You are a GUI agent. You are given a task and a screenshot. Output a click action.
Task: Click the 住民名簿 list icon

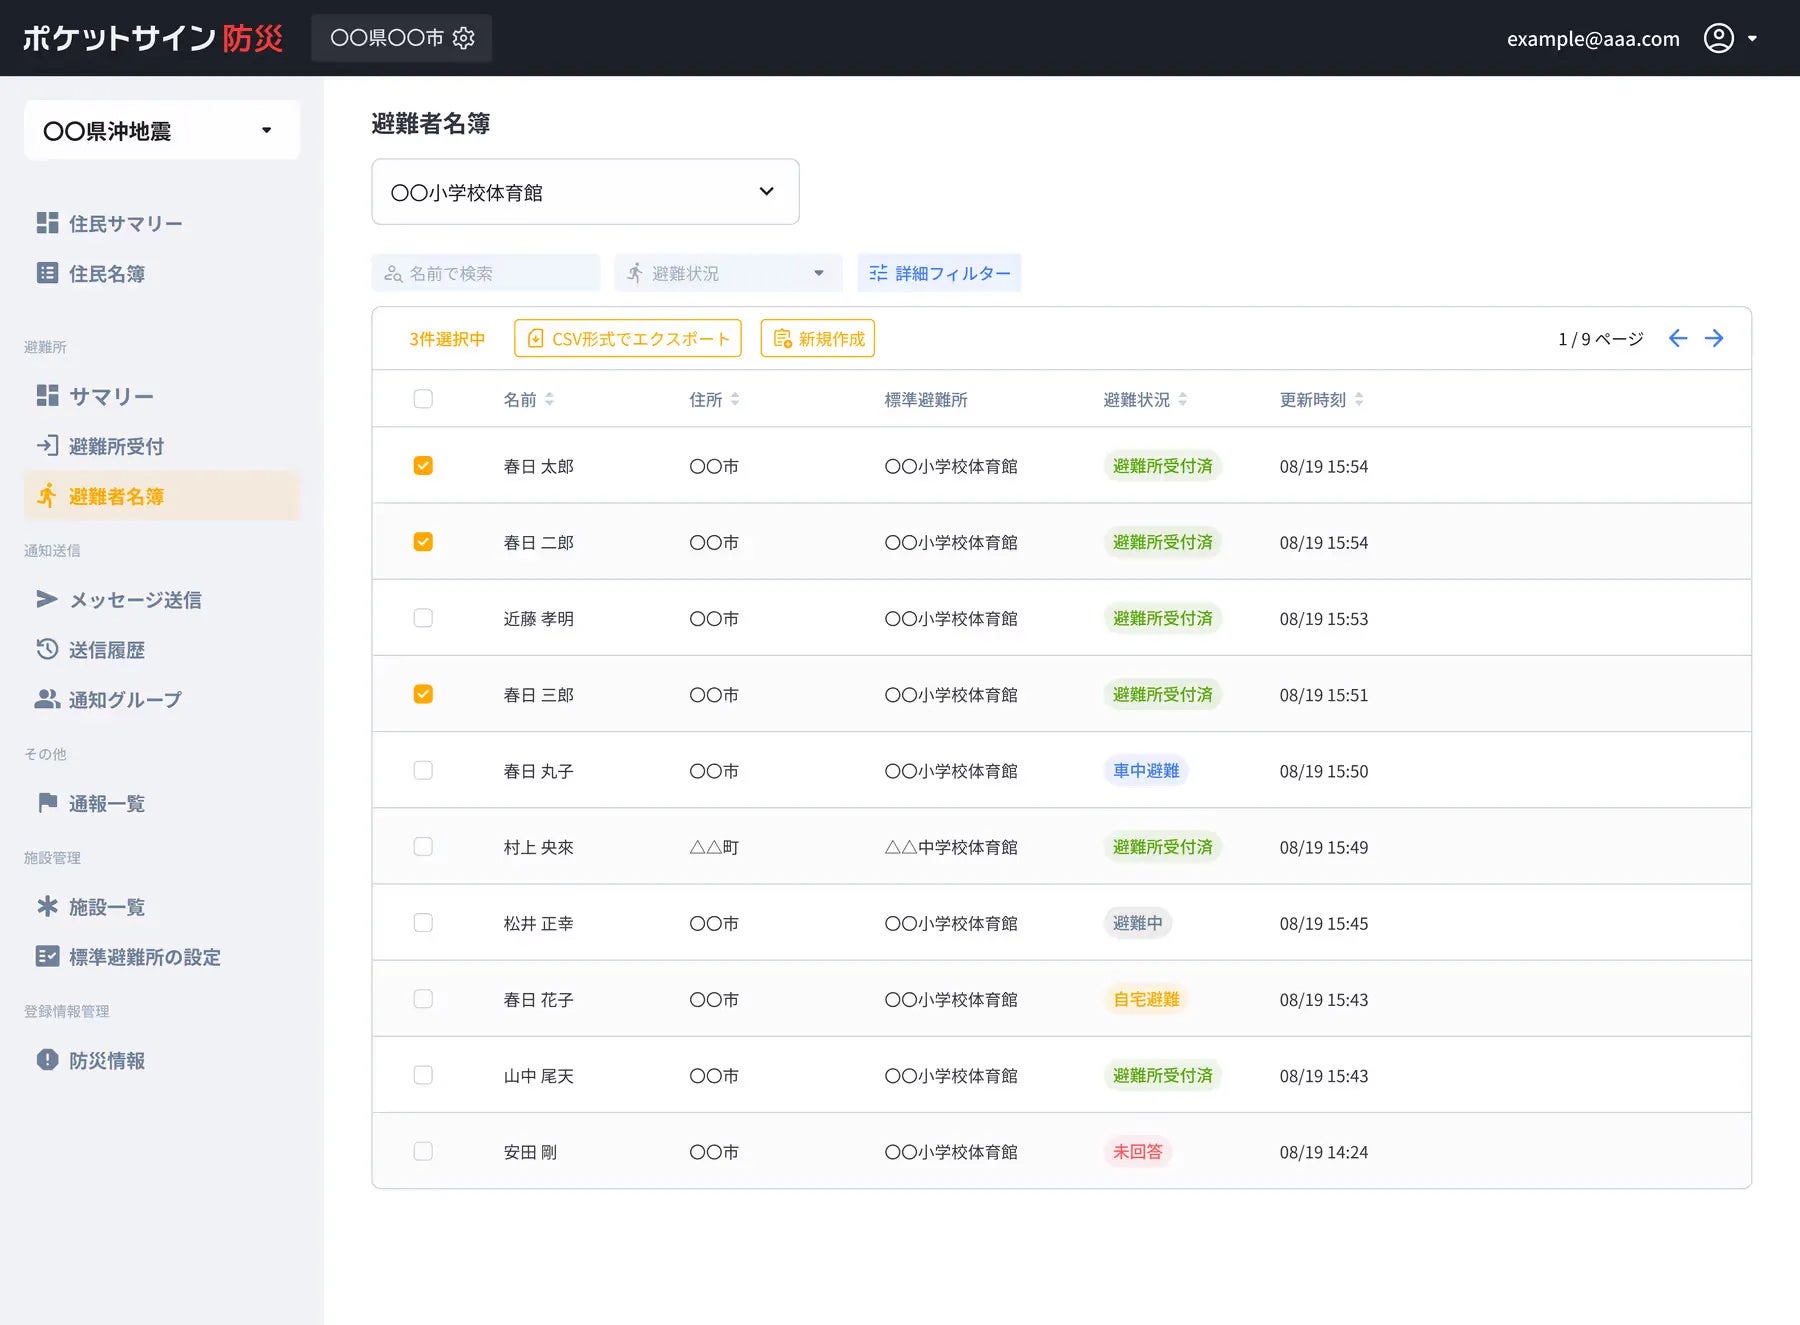pos(47,273)
